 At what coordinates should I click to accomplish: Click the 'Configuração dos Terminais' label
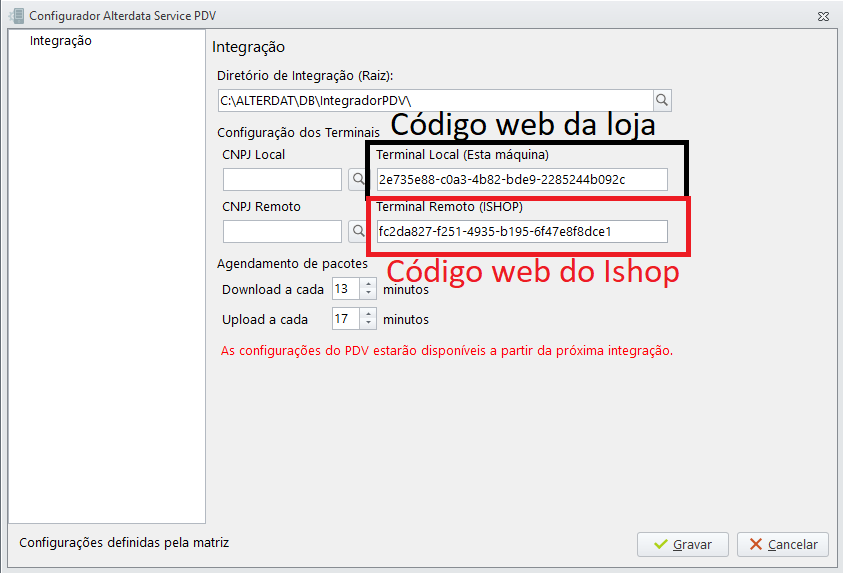click(x=298, y=132)
